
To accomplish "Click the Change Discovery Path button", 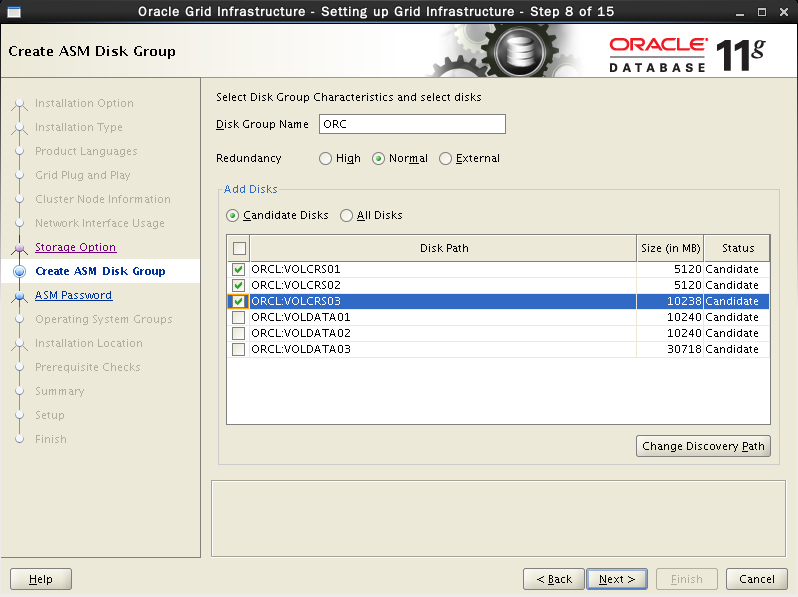I will point(703,446).
